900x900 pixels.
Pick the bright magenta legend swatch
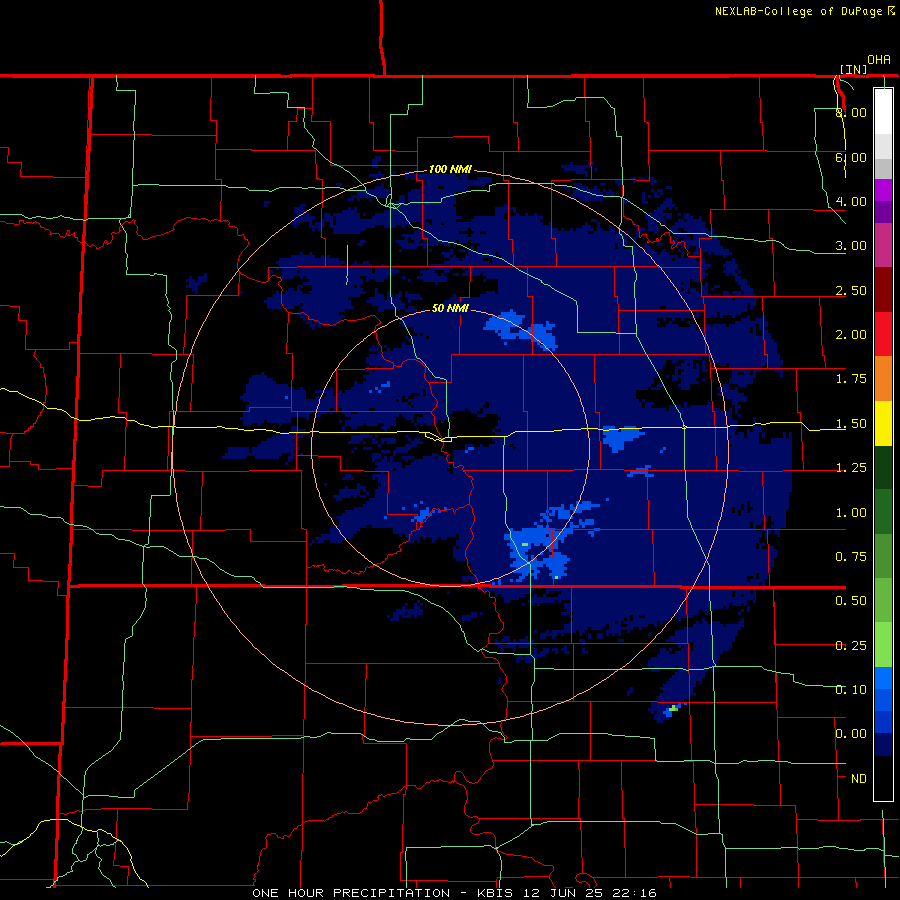click(x=883, y=190)
